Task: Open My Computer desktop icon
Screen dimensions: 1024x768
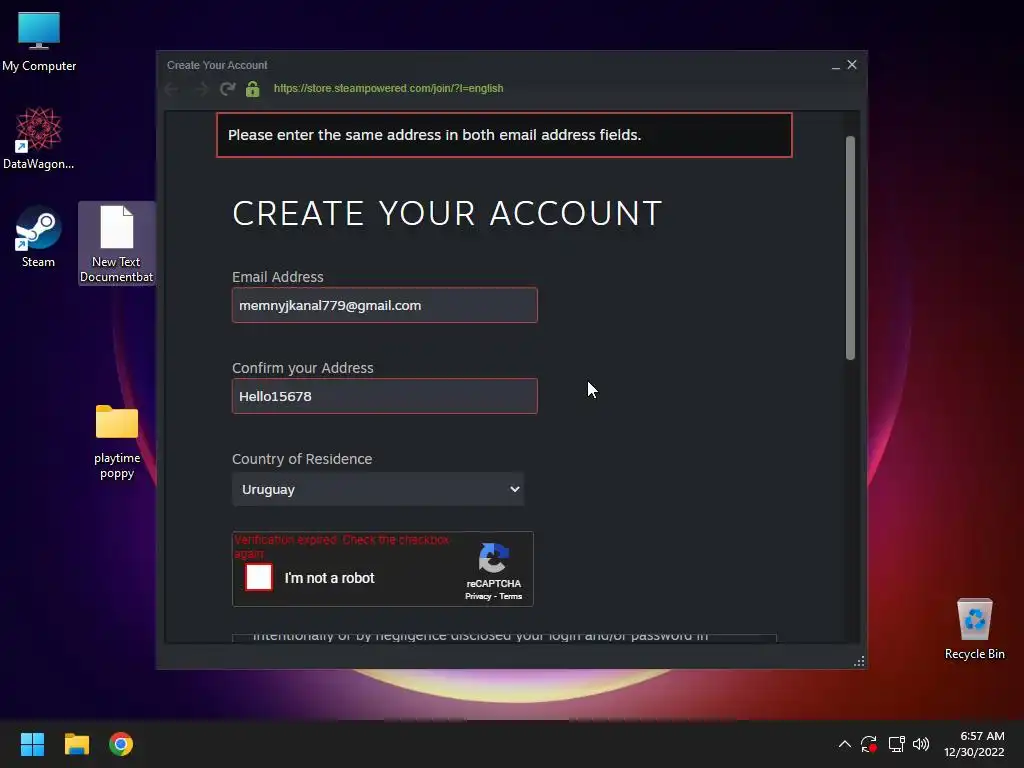Action: (x=39, y=41)
